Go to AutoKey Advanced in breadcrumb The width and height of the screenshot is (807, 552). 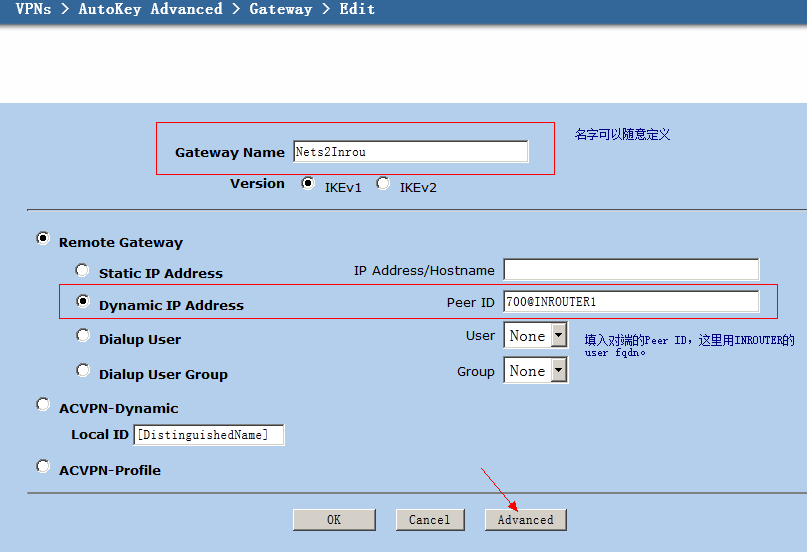tap(150, 9)
